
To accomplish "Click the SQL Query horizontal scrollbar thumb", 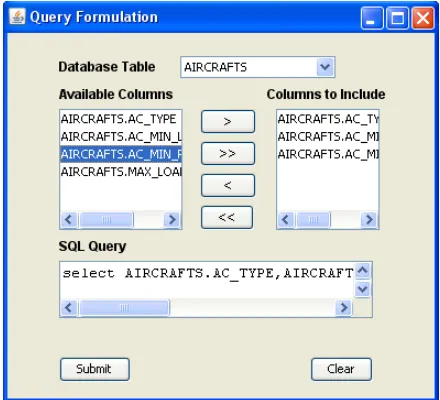I will coord(124,307).
